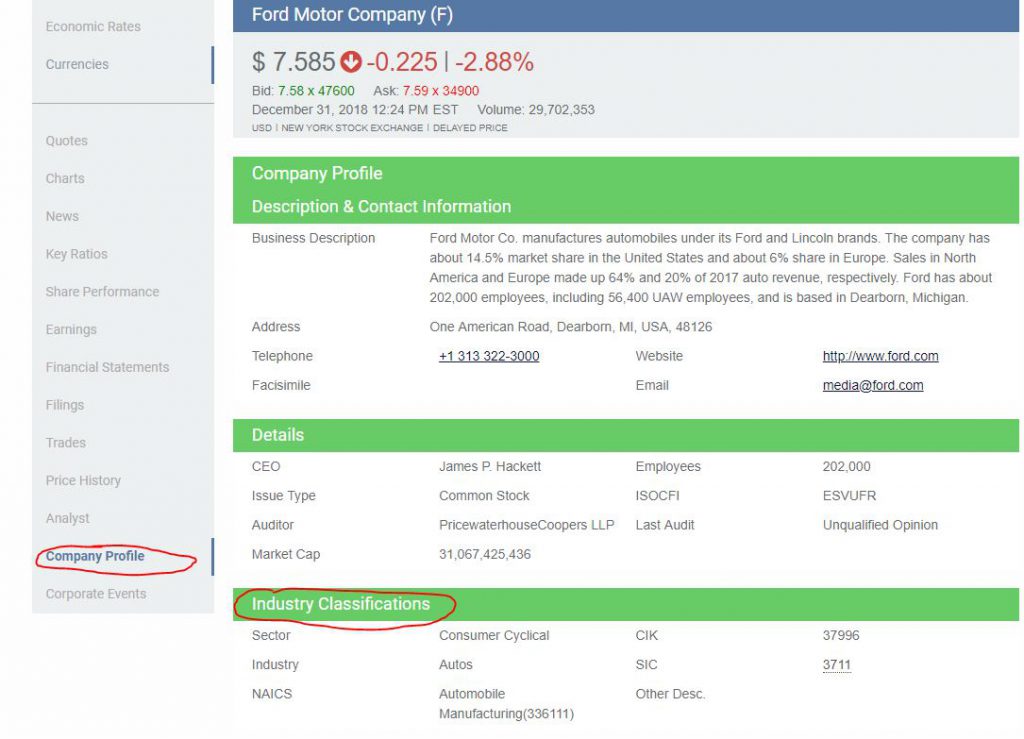View Price History page
1024x739 pixels.
(83, 481)
